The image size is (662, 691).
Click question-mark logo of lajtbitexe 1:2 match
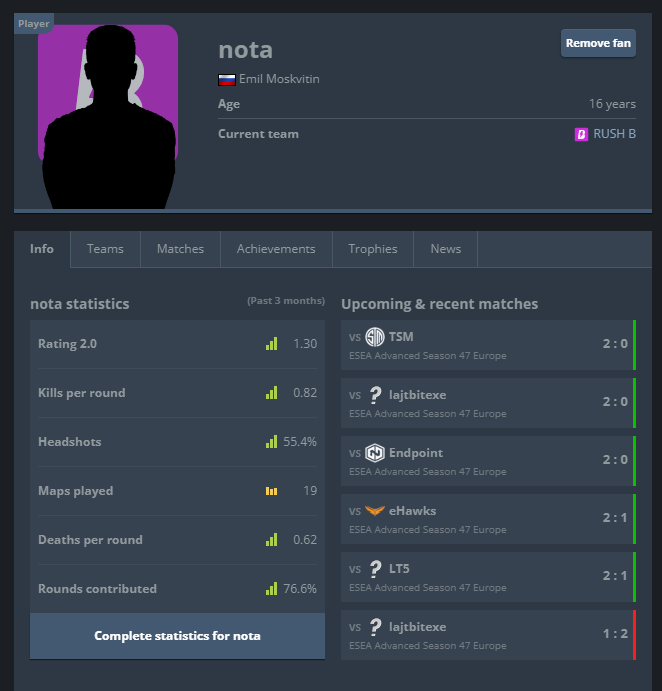375,627
